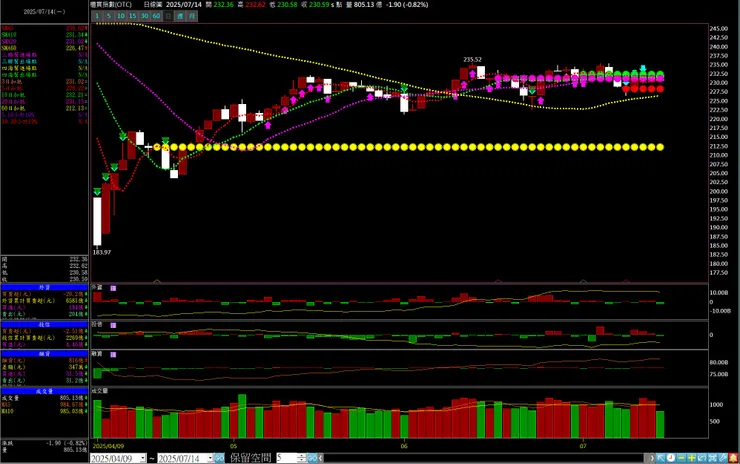The height and width of the screenshot is (464, 740).
Task: Click the purple settings square on the 融資 sub-chart
Action: (113, 354)
